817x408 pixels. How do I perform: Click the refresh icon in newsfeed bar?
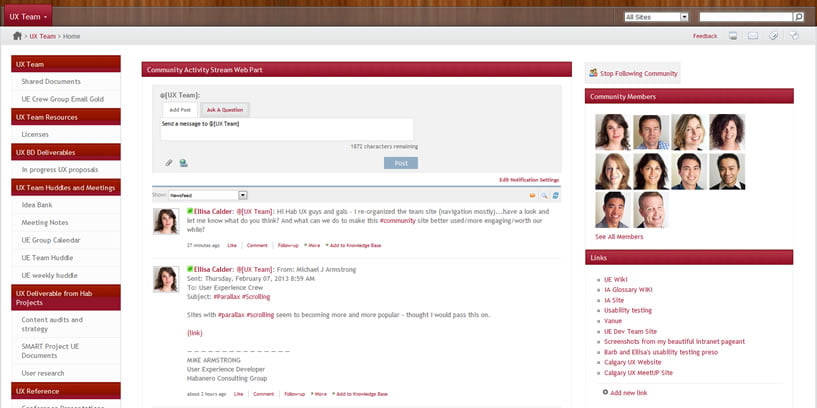click(x=555, y=195)
